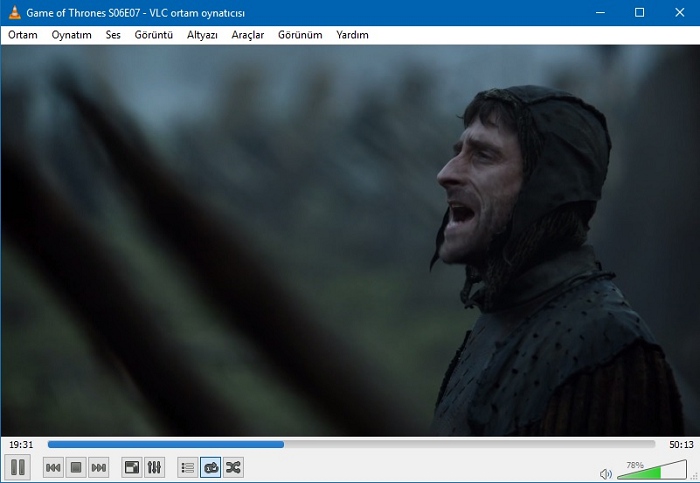
Task: Open the Ses menu
Action: point(113,35)
